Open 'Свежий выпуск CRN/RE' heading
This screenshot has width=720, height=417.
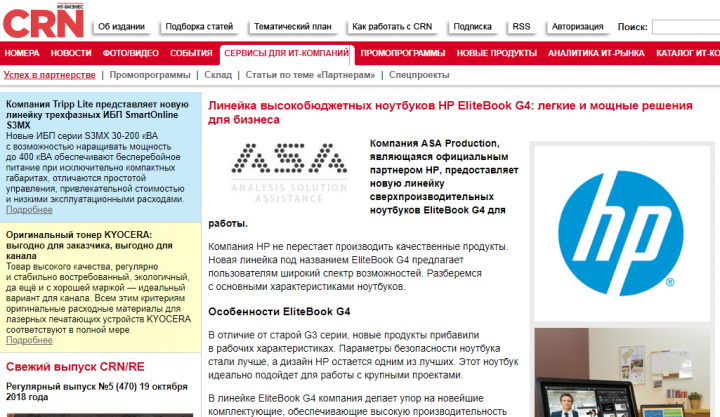click(75, 367)
